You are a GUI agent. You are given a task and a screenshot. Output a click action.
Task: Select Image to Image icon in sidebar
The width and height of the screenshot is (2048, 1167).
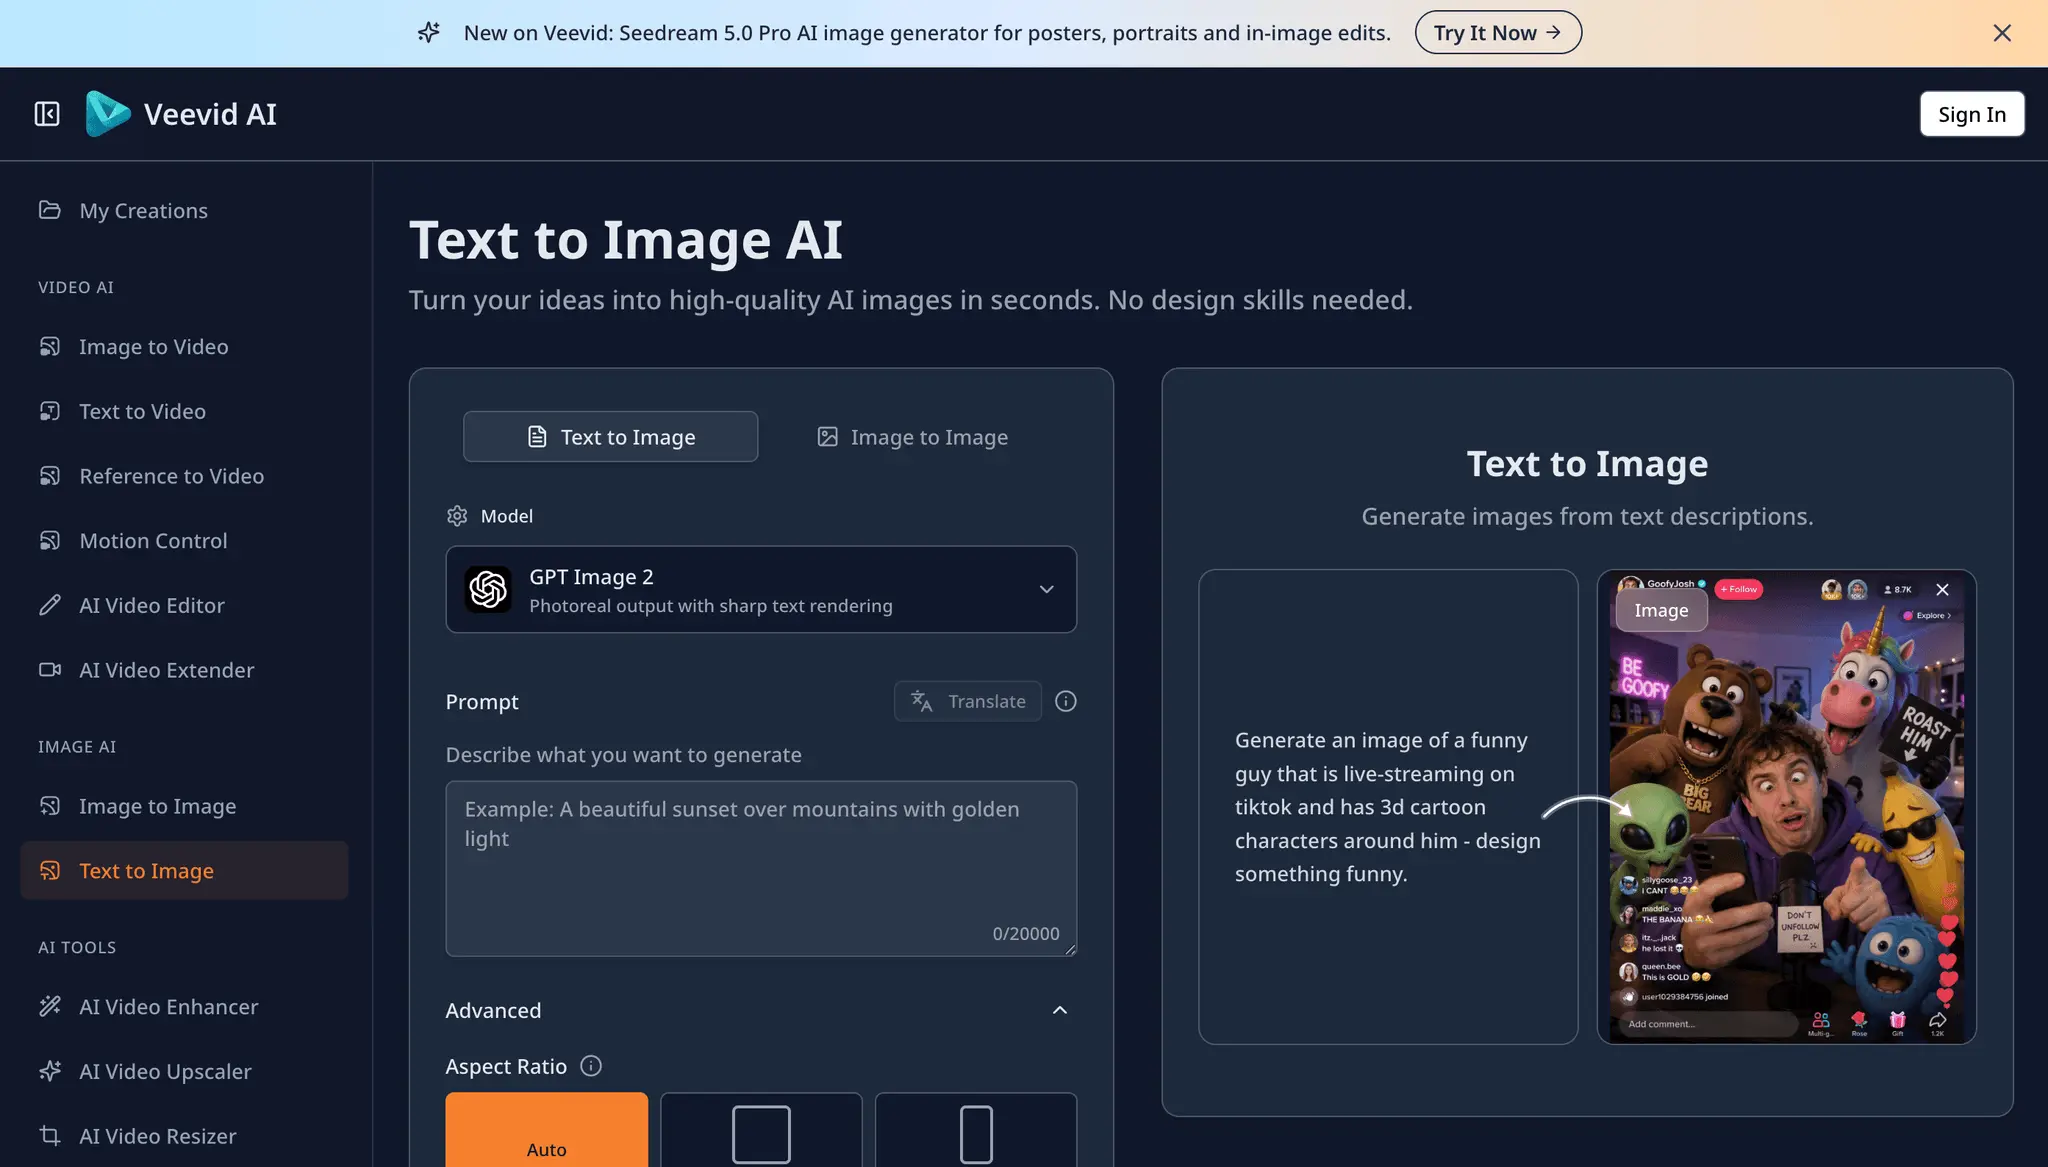click(x=50, y=806)
